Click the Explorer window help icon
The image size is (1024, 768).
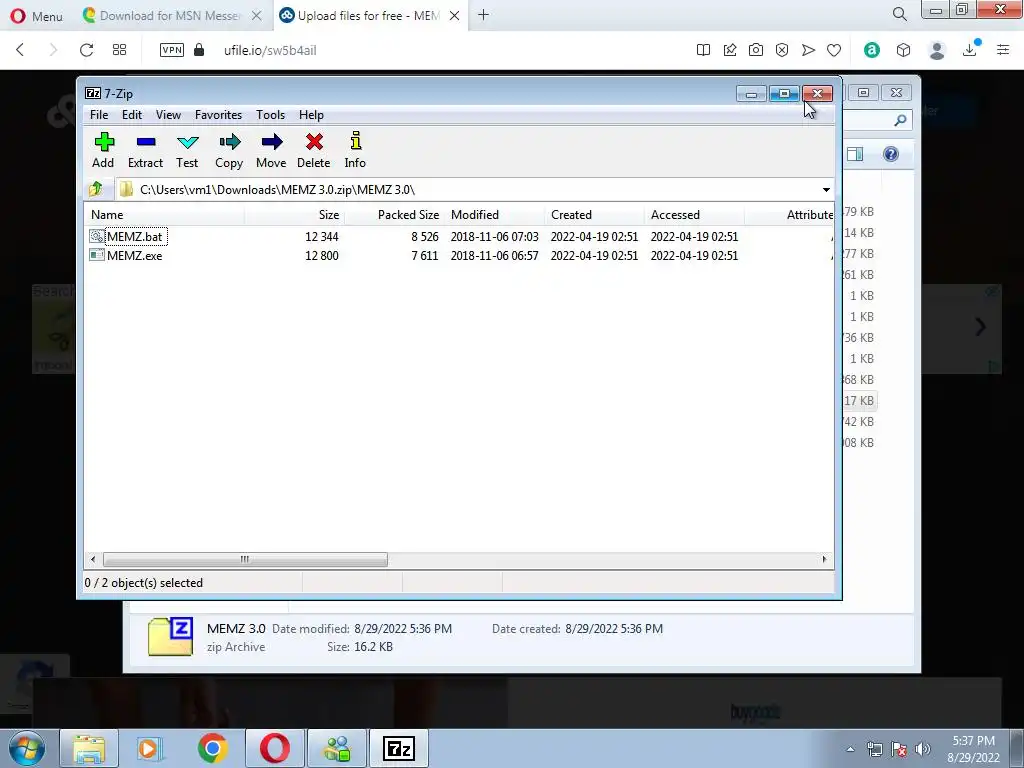click(891, 154)
